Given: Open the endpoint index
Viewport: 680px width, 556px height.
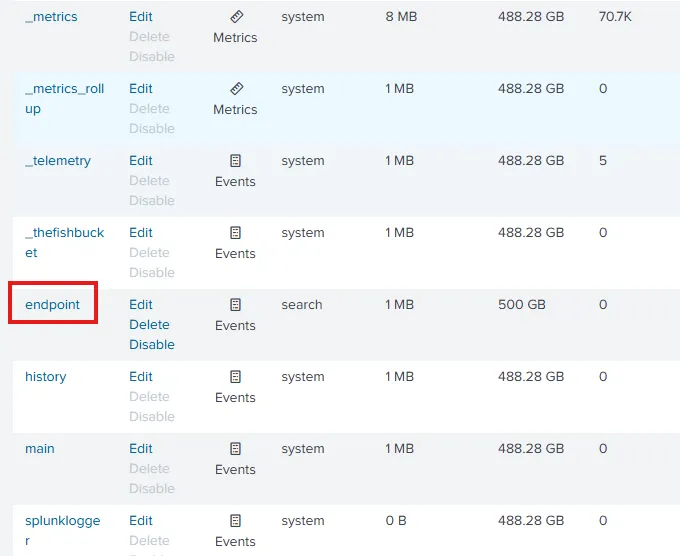Looking at the screenshot, I should (52, 305).
